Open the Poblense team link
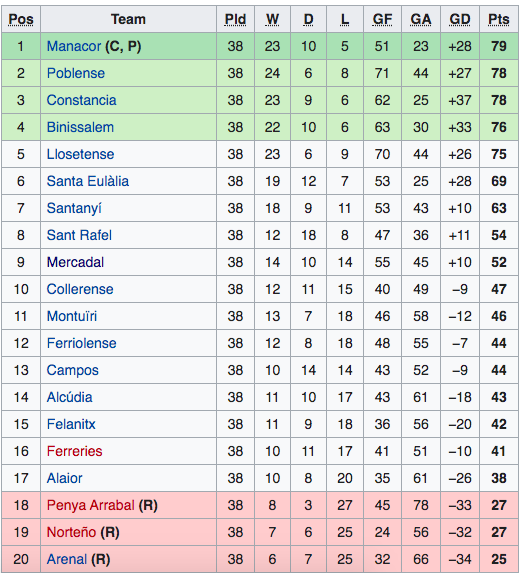The image size is (524, 573). pos(76,73)
